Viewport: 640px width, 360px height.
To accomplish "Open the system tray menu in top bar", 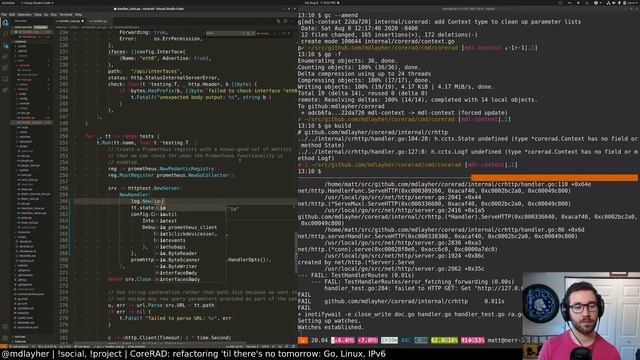I will pyautogui.click(x=623, y=3).
